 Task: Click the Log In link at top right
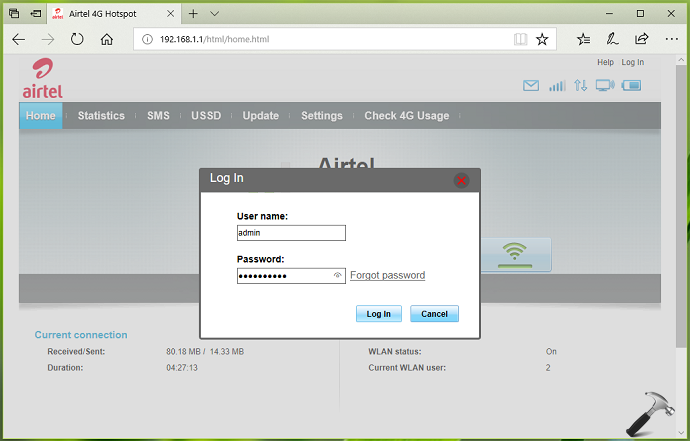click(632, 62)
